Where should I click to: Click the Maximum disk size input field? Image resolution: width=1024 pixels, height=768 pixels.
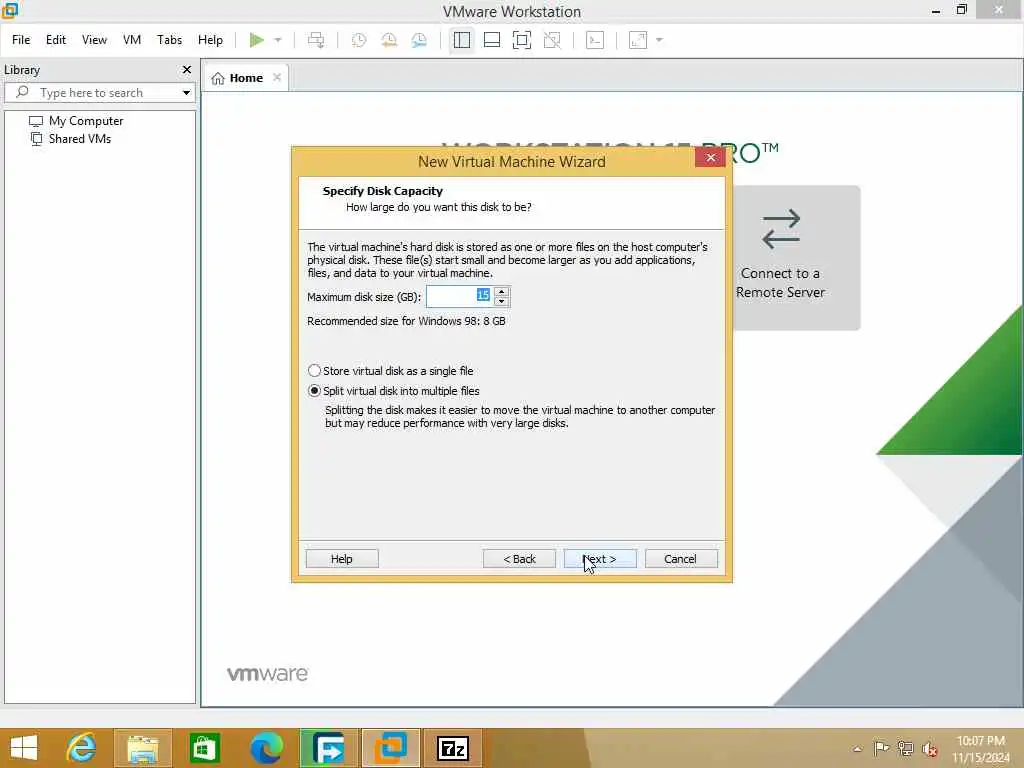pos(459,296)
